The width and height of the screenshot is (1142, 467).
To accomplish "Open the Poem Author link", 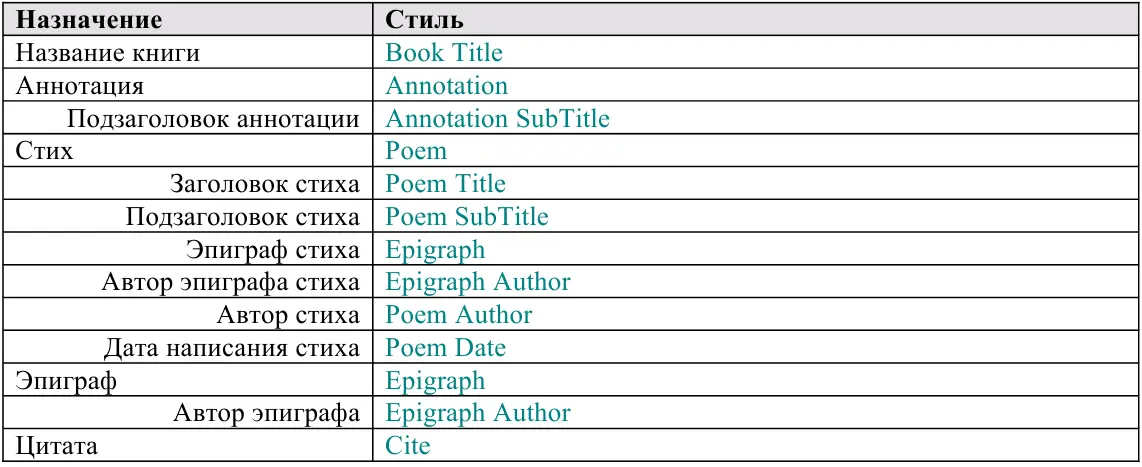I will 459,315.
